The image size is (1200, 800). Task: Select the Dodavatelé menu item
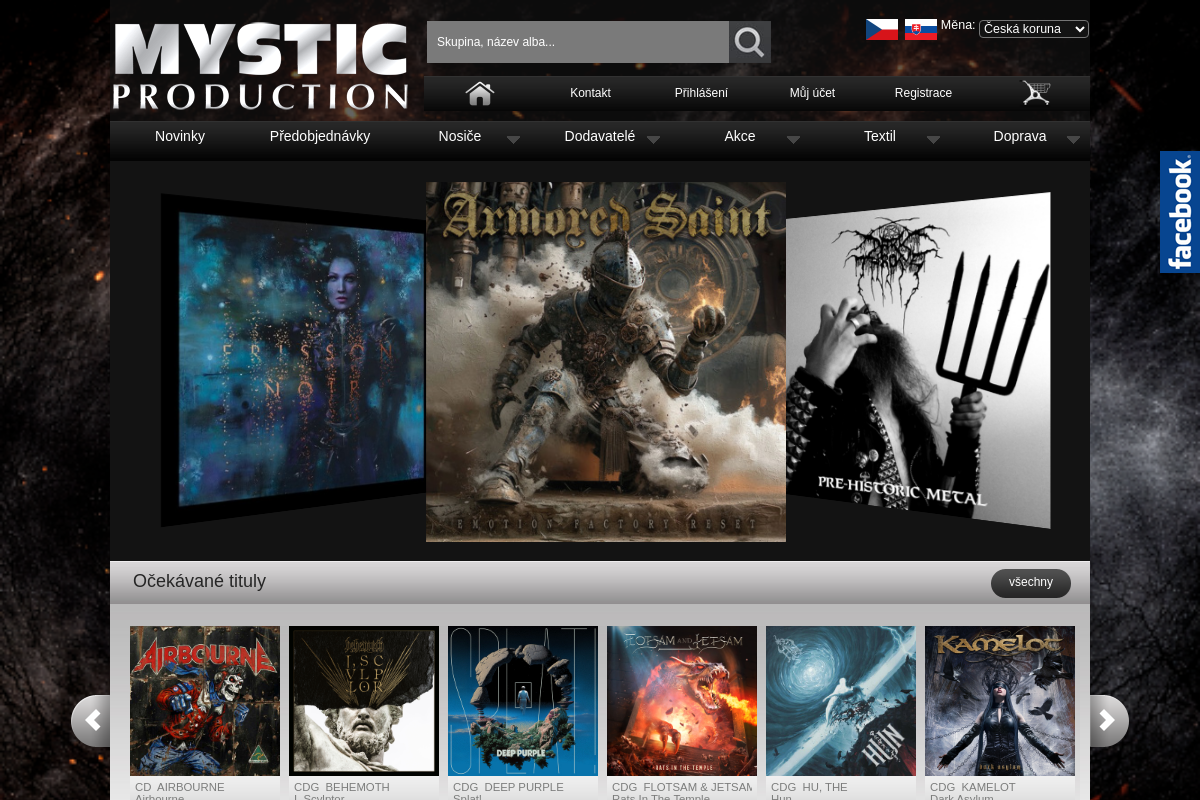pos(600,136)
